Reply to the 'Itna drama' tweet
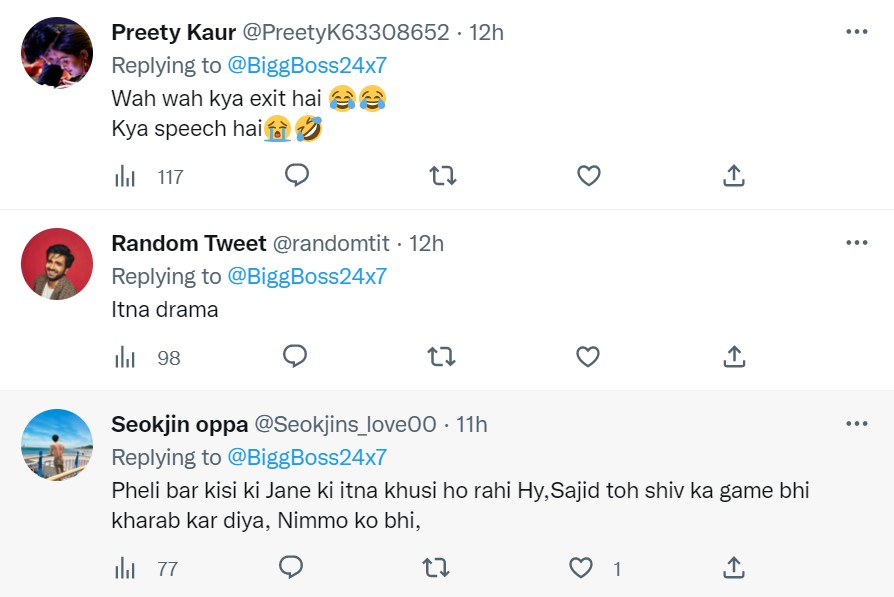Image resolution: width=894 pixels, height=597 pixels. (294, 356)
